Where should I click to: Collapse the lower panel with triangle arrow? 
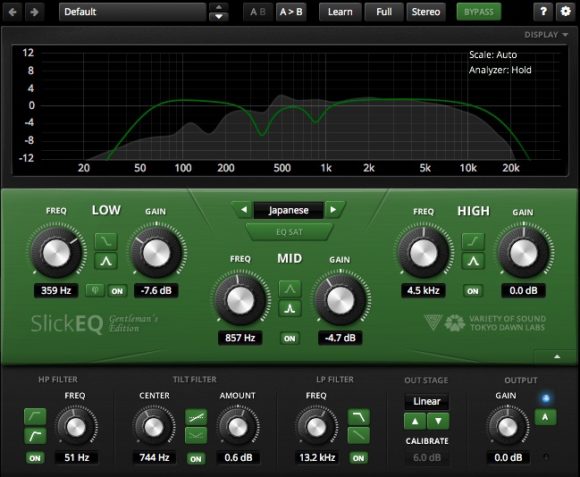[x=557, y=356]
